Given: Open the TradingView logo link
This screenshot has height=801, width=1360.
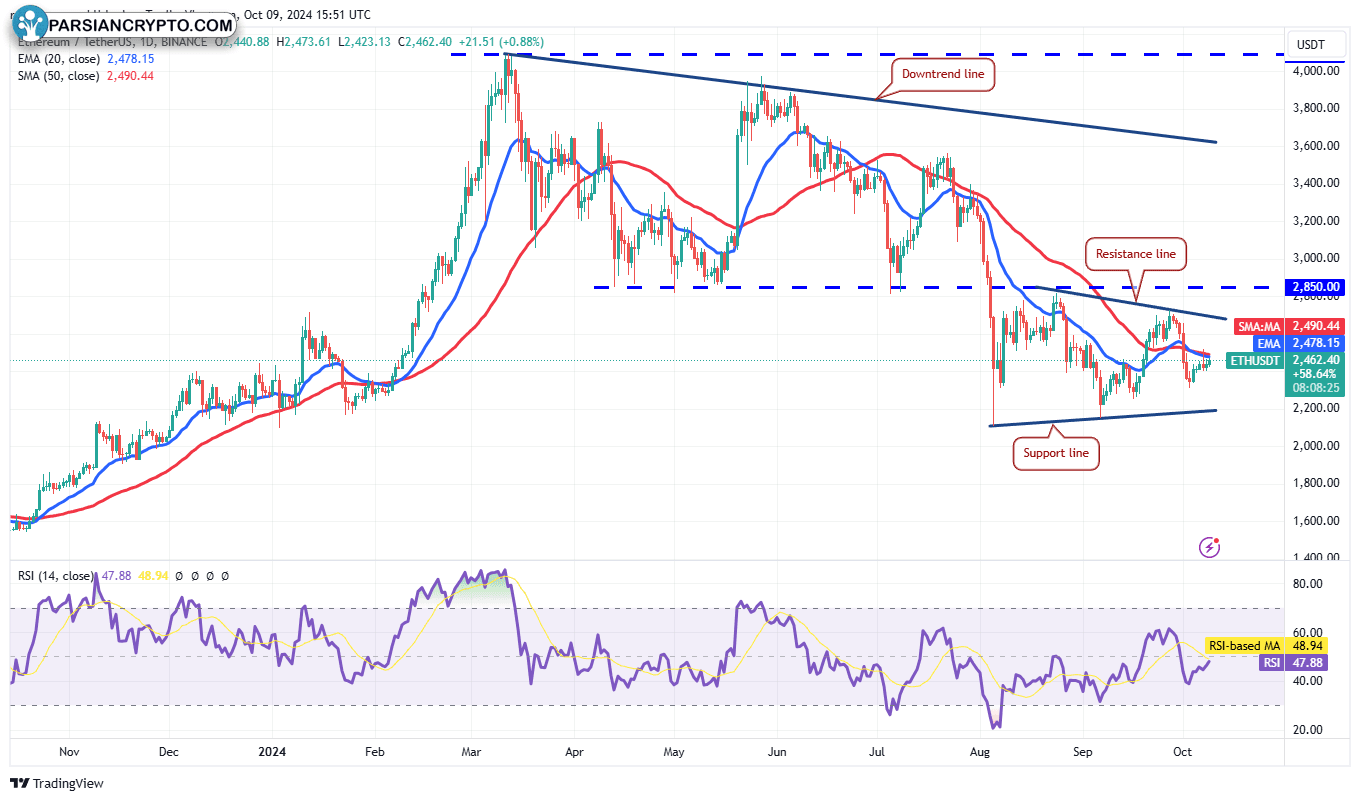Looking at the screenshot, I should click(57, 783).
